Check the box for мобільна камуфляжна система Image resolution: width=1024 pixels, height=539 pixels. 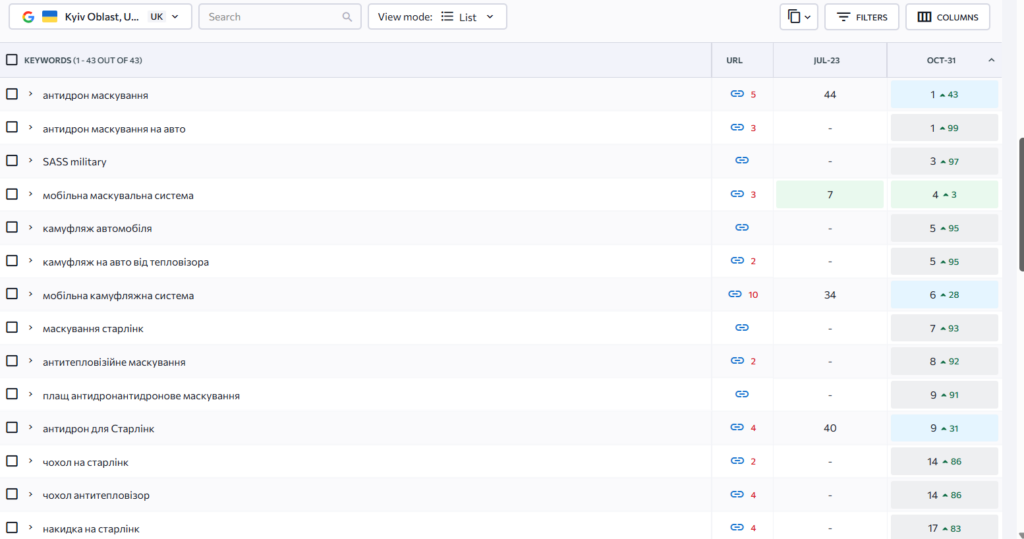pos(12,294)
